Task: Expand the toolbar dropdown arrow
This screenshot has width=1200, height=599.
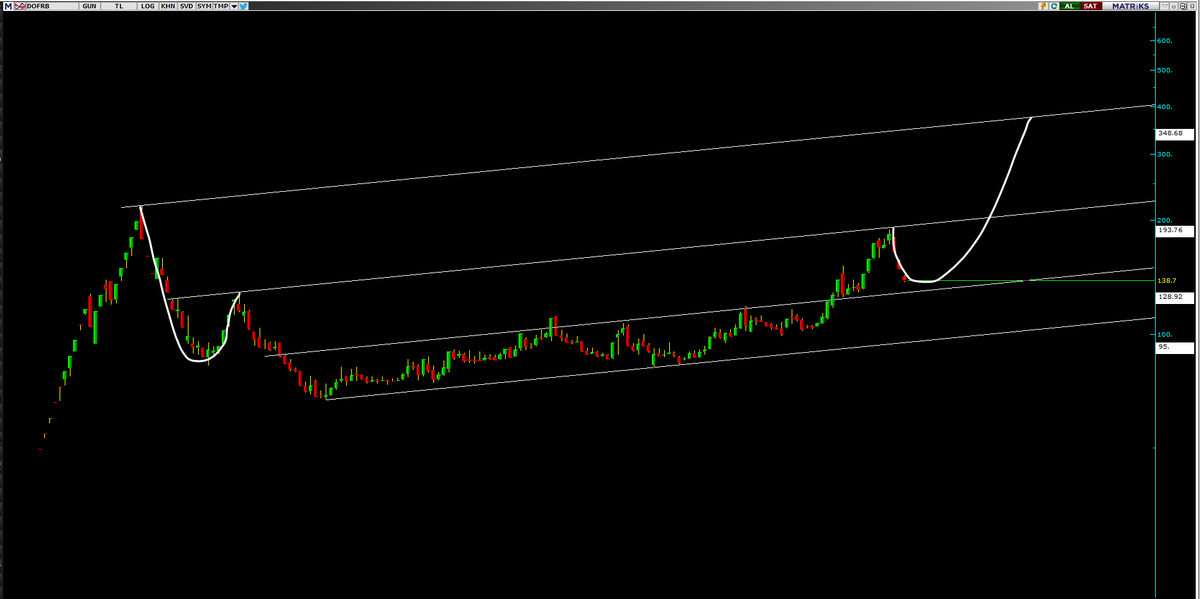Action: click(234, 6)
